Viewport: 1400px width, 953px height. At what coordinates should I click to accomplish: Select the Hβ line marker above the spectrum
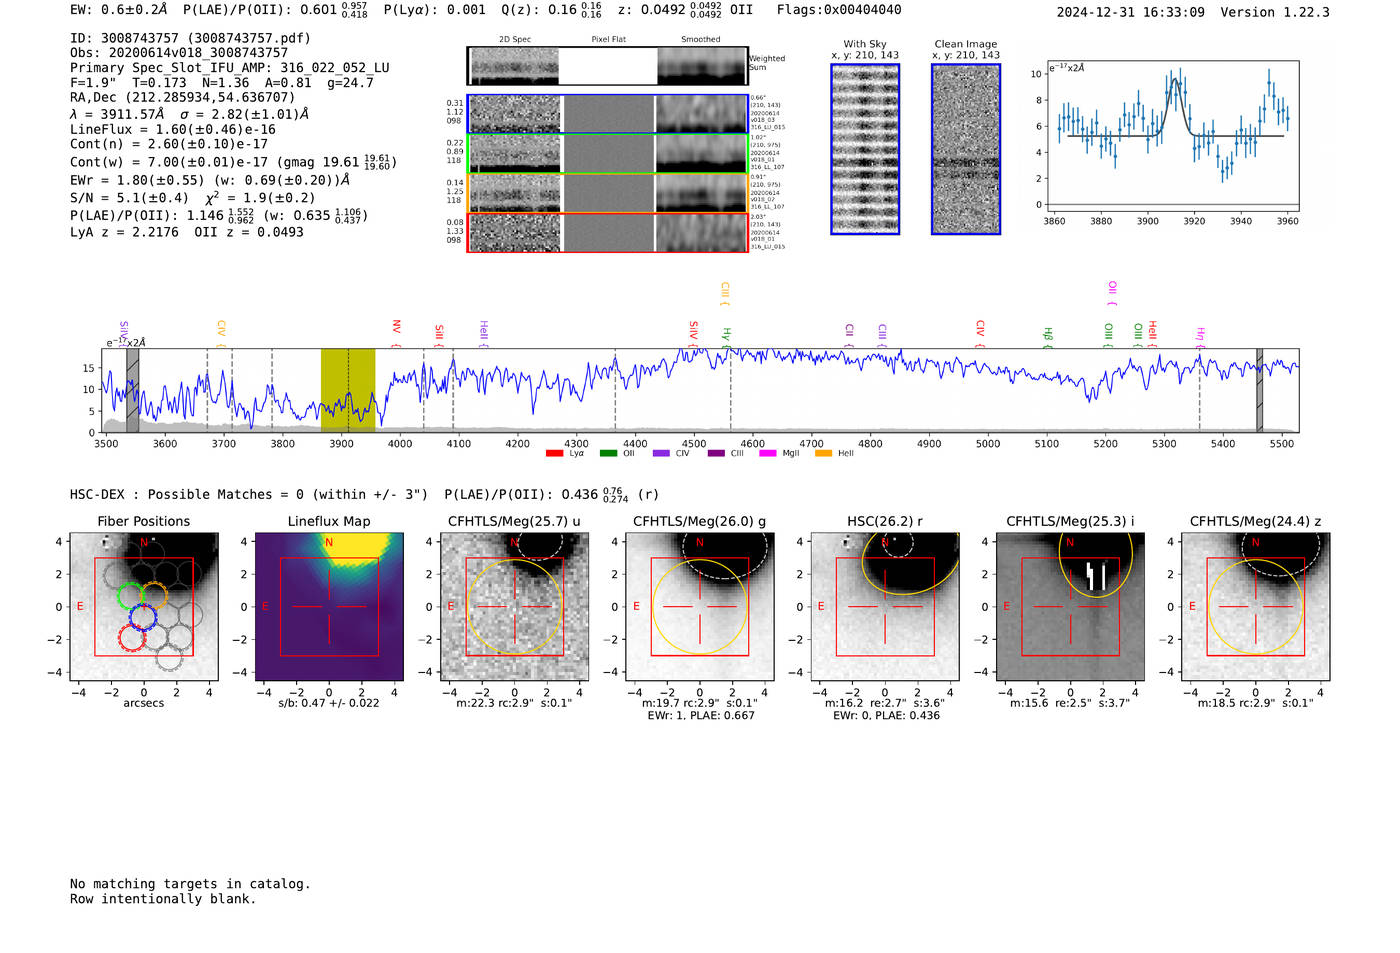click(x=1048, y=337)
